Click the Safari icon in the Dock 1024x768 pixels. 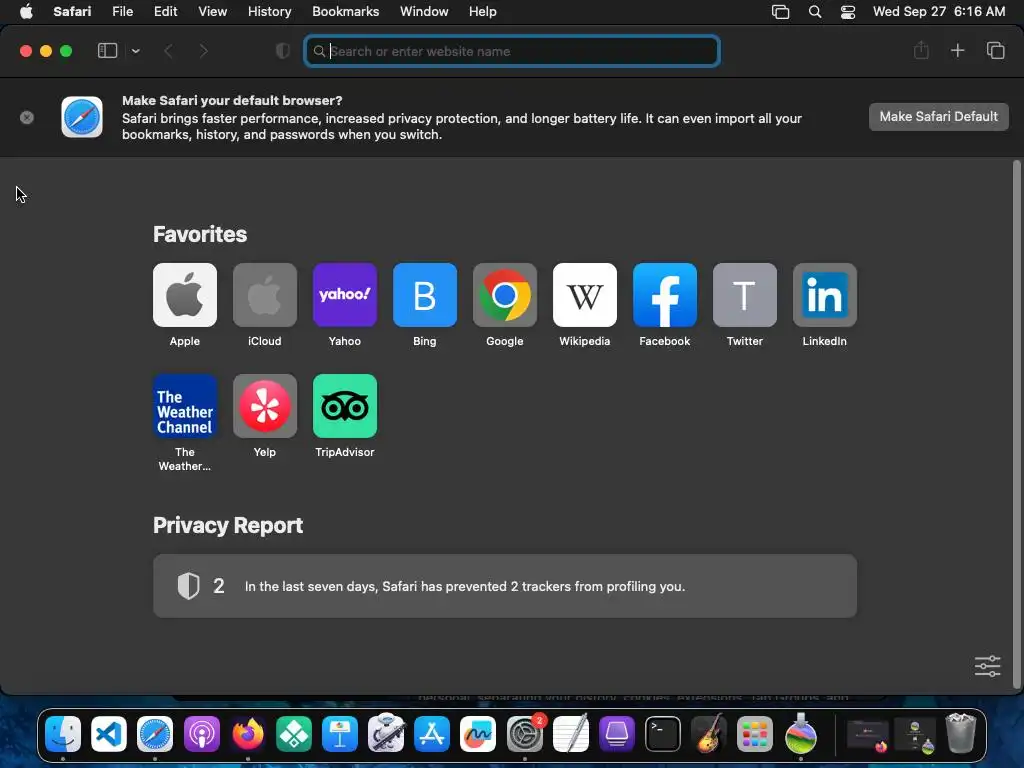pos(155,733)
